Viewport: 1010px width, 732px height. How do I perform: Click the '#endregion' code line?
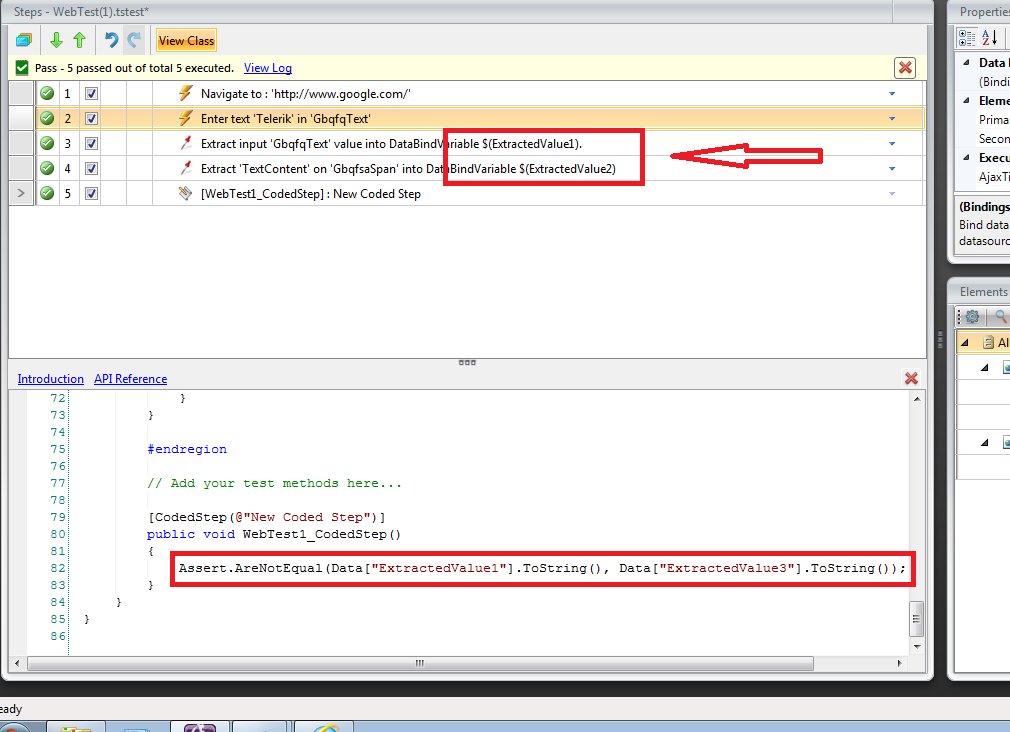click(187, 449)
